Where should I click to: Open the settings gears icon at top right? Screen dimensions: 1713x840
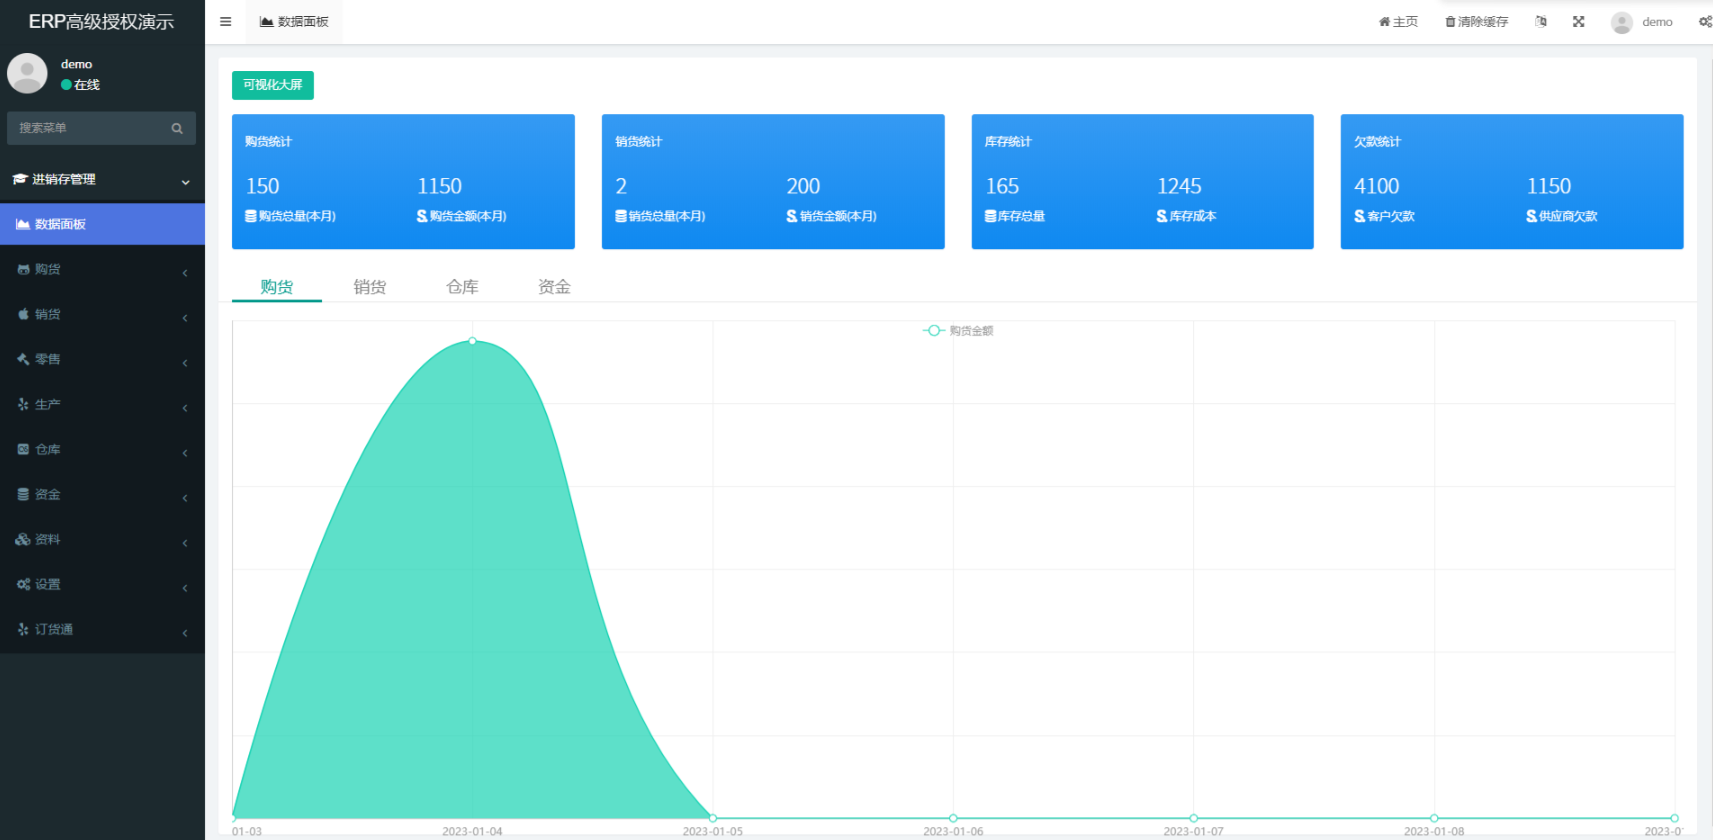tap(1704, 22)
